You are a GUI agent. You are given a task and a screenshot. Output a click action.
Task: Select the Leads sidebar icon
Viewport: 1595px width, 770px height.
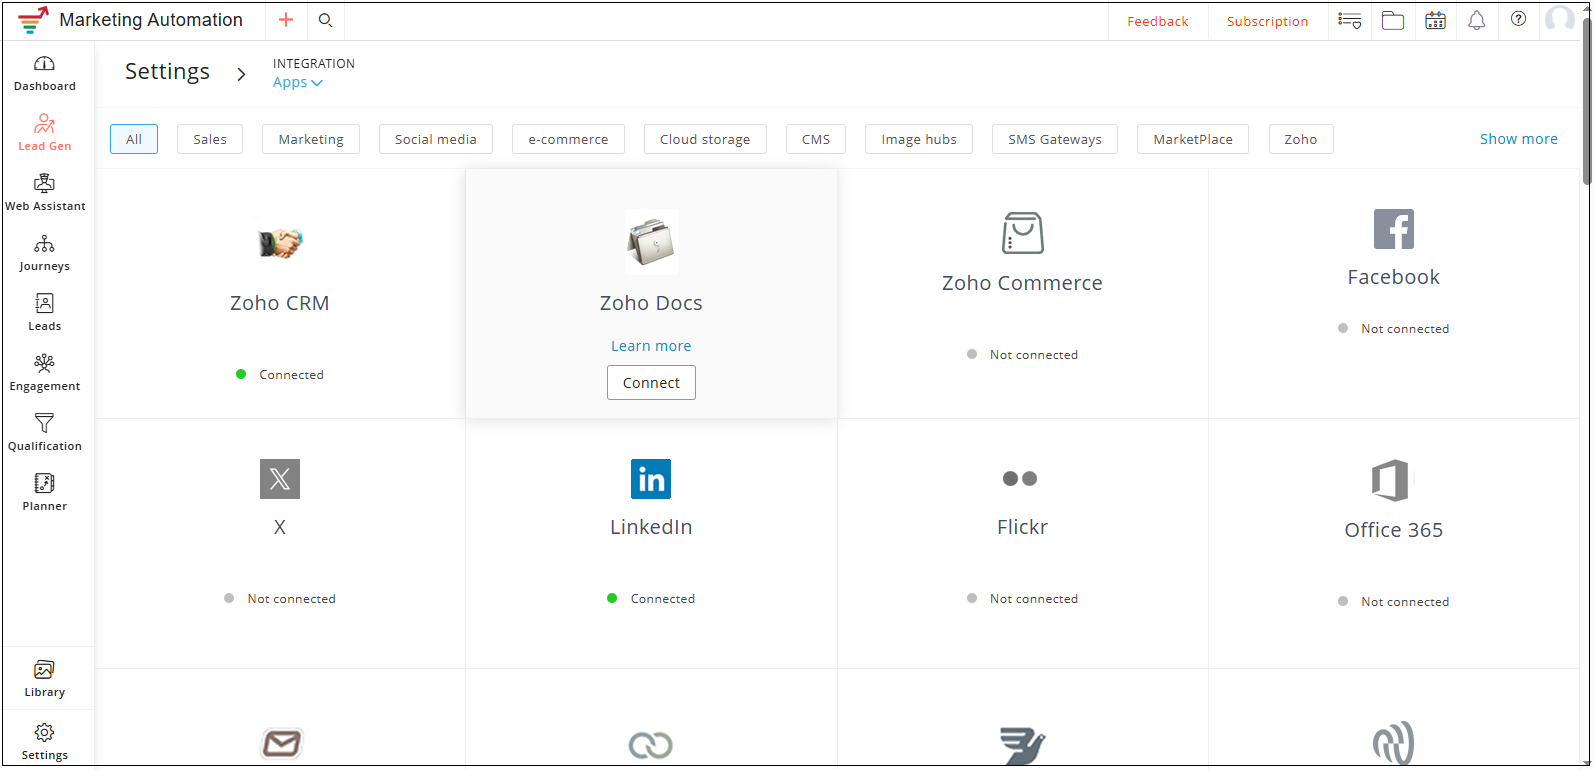click(45, 313)
